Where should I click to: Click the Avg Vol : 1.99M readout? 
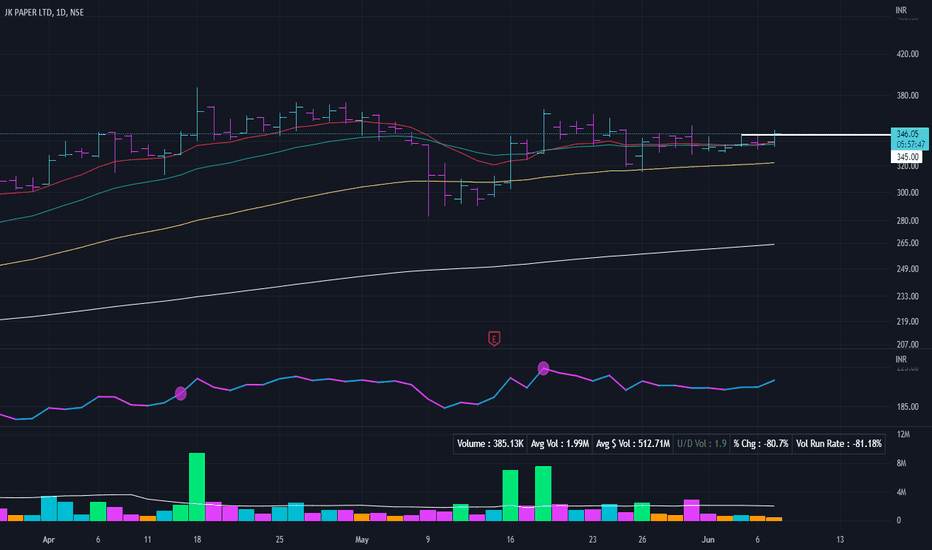click(x=559, y=444)
